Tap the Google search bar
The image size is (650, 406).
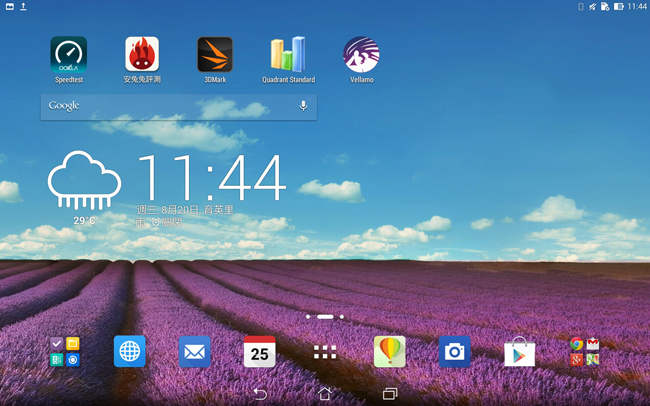pyautogui.click(x=165, y=106)
